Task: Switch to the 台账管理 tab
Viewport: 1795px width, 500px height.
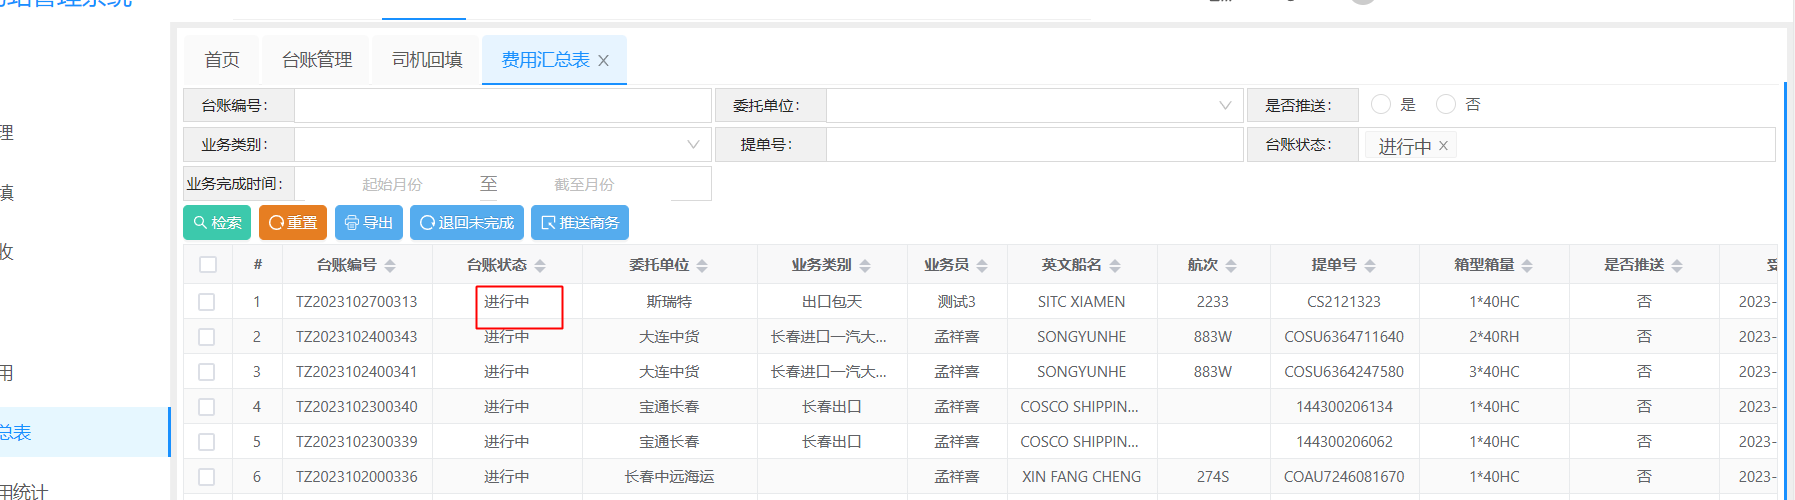Action: 317,60
